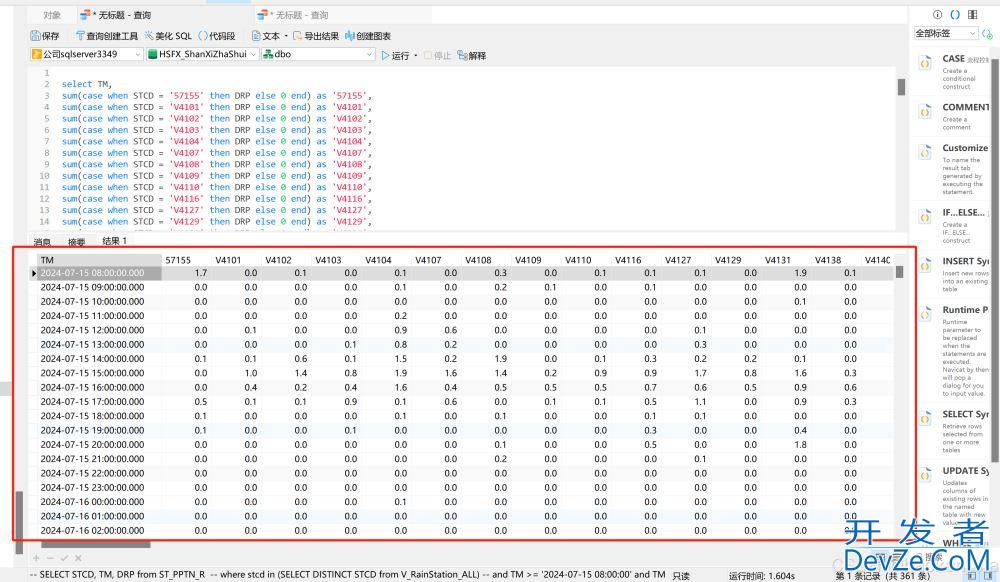Click the V4138 column header

(x=835, y=260)
